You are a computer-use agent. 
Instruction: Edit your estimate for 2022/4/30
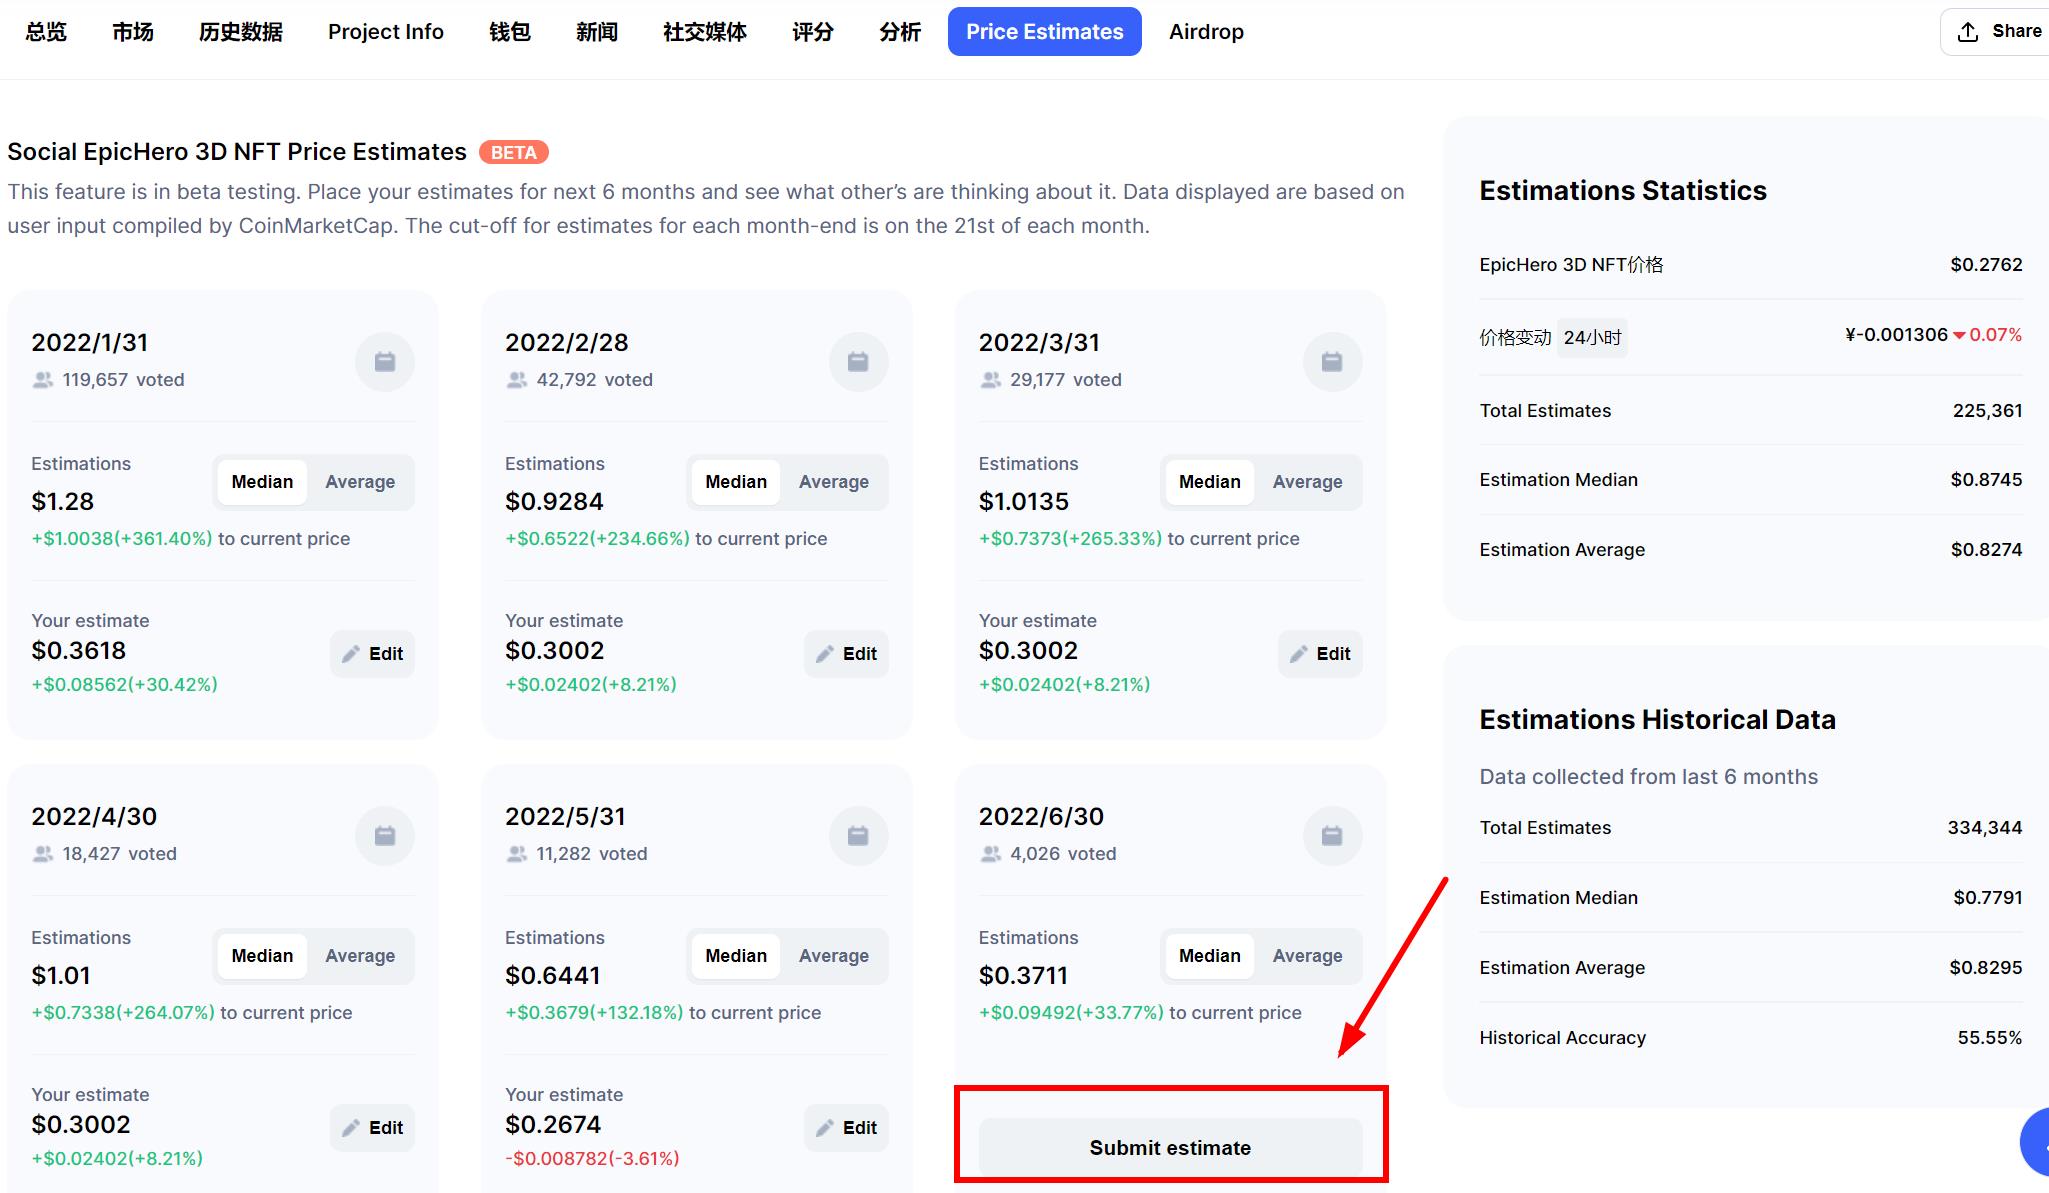tap(372, 1128)
